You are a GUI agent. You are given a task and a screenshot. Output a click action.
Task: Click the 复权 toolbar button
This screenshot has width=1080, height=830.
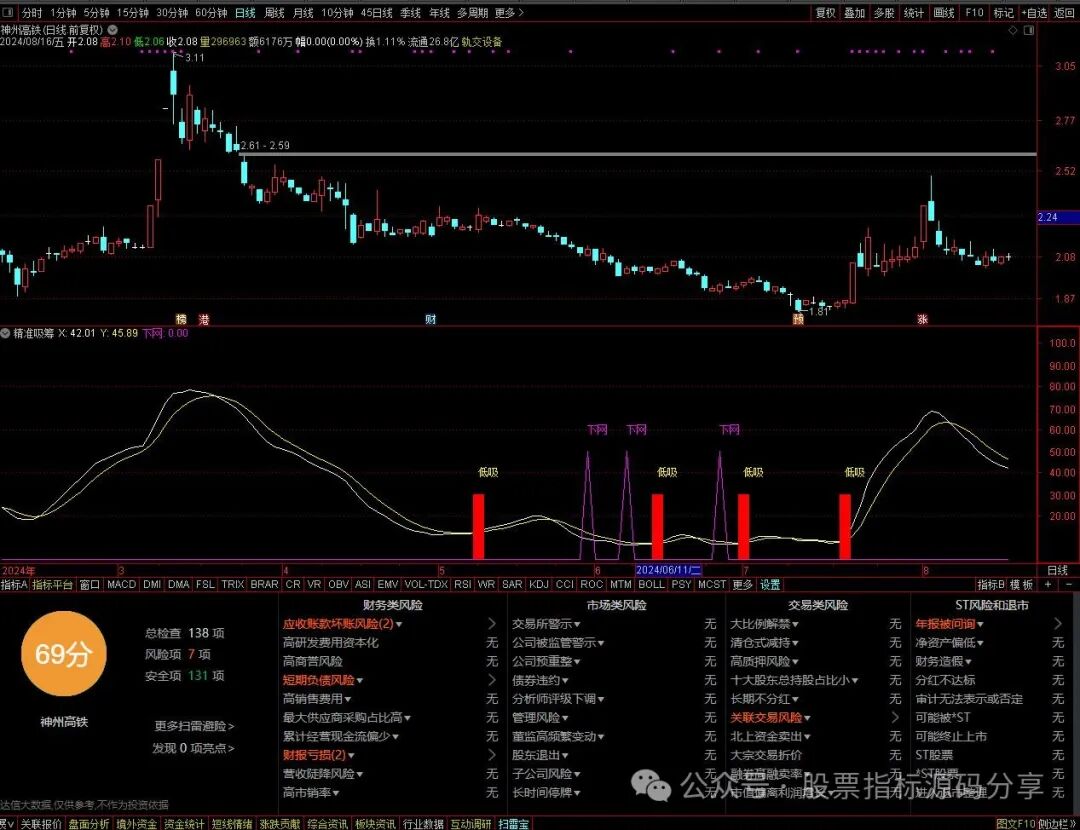(825, 12)
